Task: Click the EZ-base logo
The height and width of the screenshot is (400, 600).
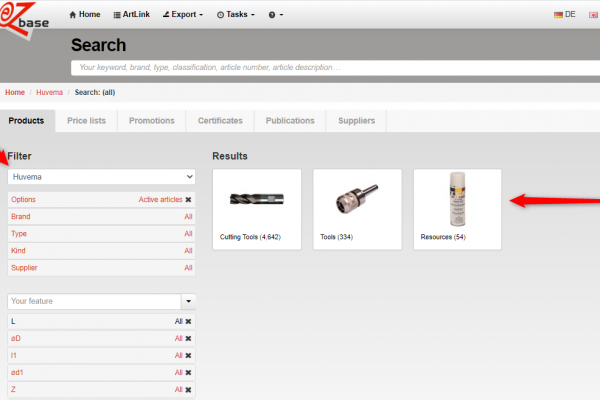Action: click(25, 18)
